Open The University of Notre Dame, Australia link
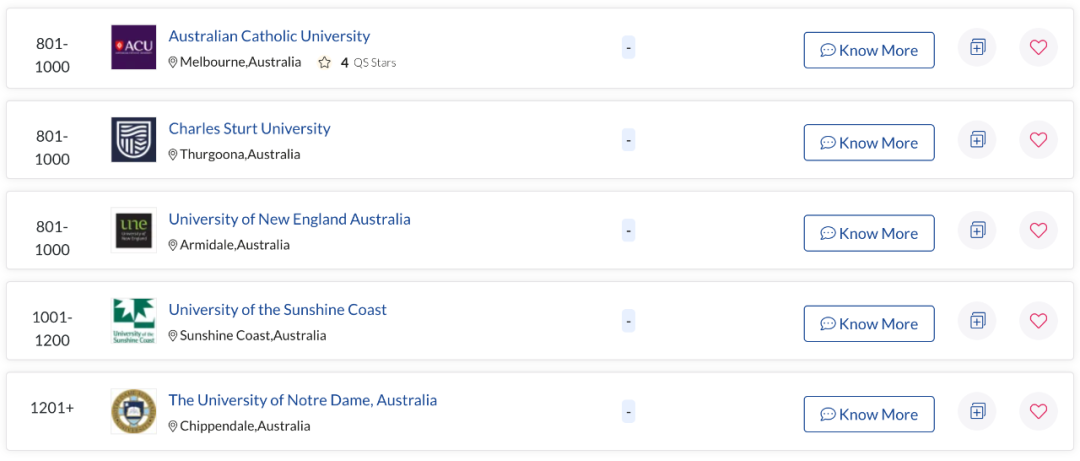 click(x=302, y=400)
